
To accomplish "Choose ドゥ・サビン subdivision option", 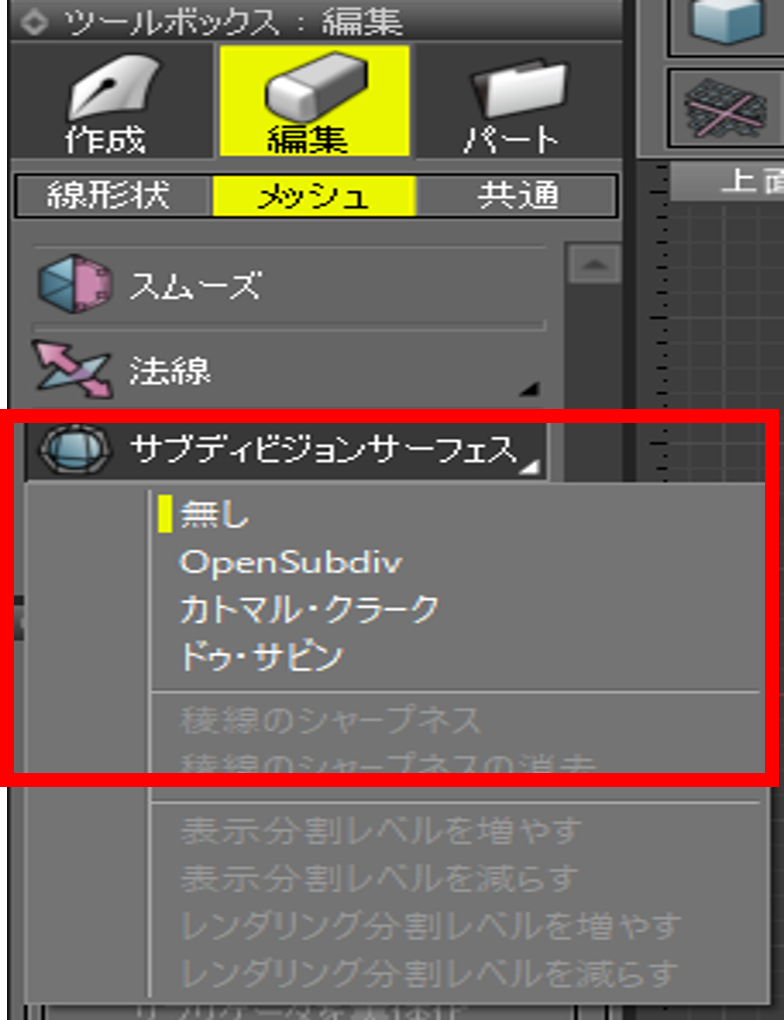I will point(261,657).
